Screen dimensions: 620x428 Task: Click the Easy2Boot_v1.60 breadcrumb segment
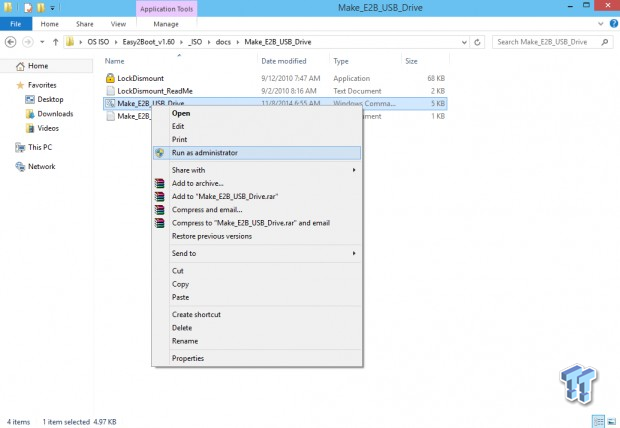(x=148, y=42)
